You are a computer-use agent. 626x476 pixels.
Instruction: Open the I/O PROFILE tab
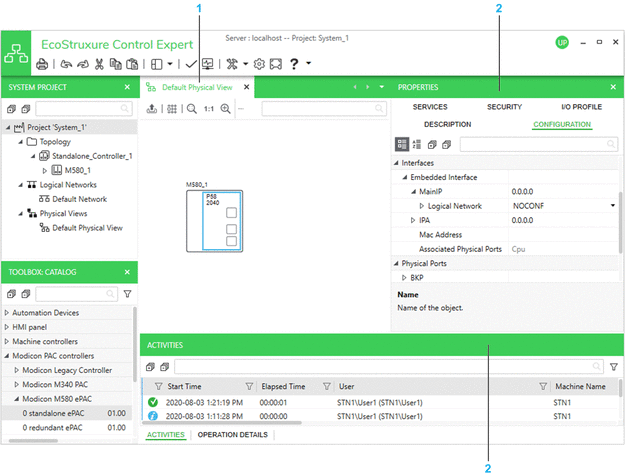coord(581,107)
